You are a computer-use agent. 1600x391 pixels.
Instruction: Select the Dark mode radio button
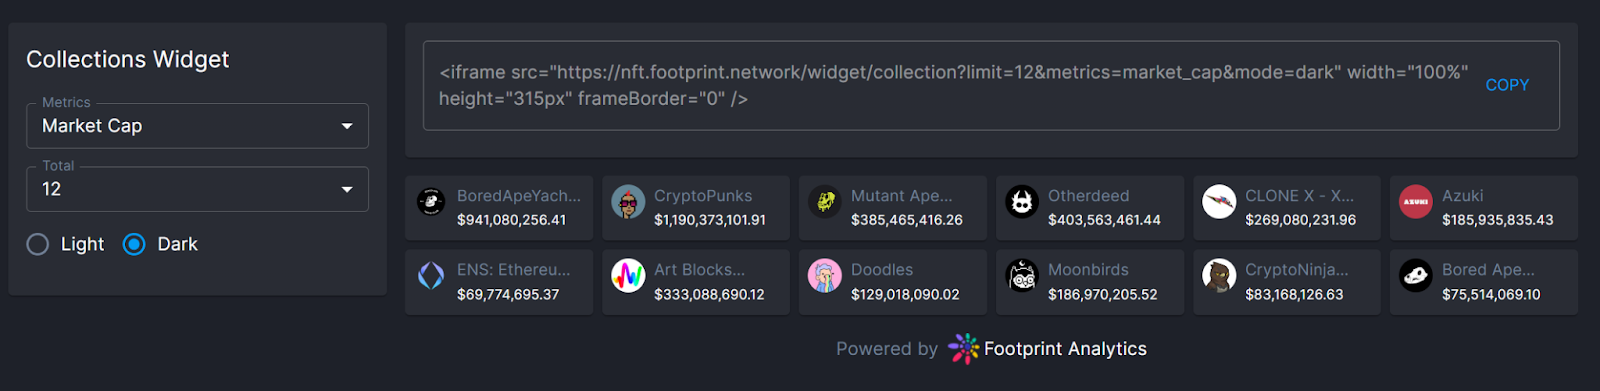pyautogui.click(x=134, y=244)
